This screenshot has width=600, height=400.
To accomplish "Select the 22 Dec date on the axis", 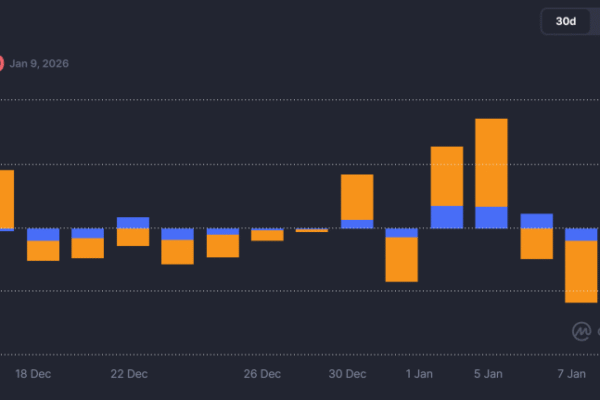I will tap(129, 374).
